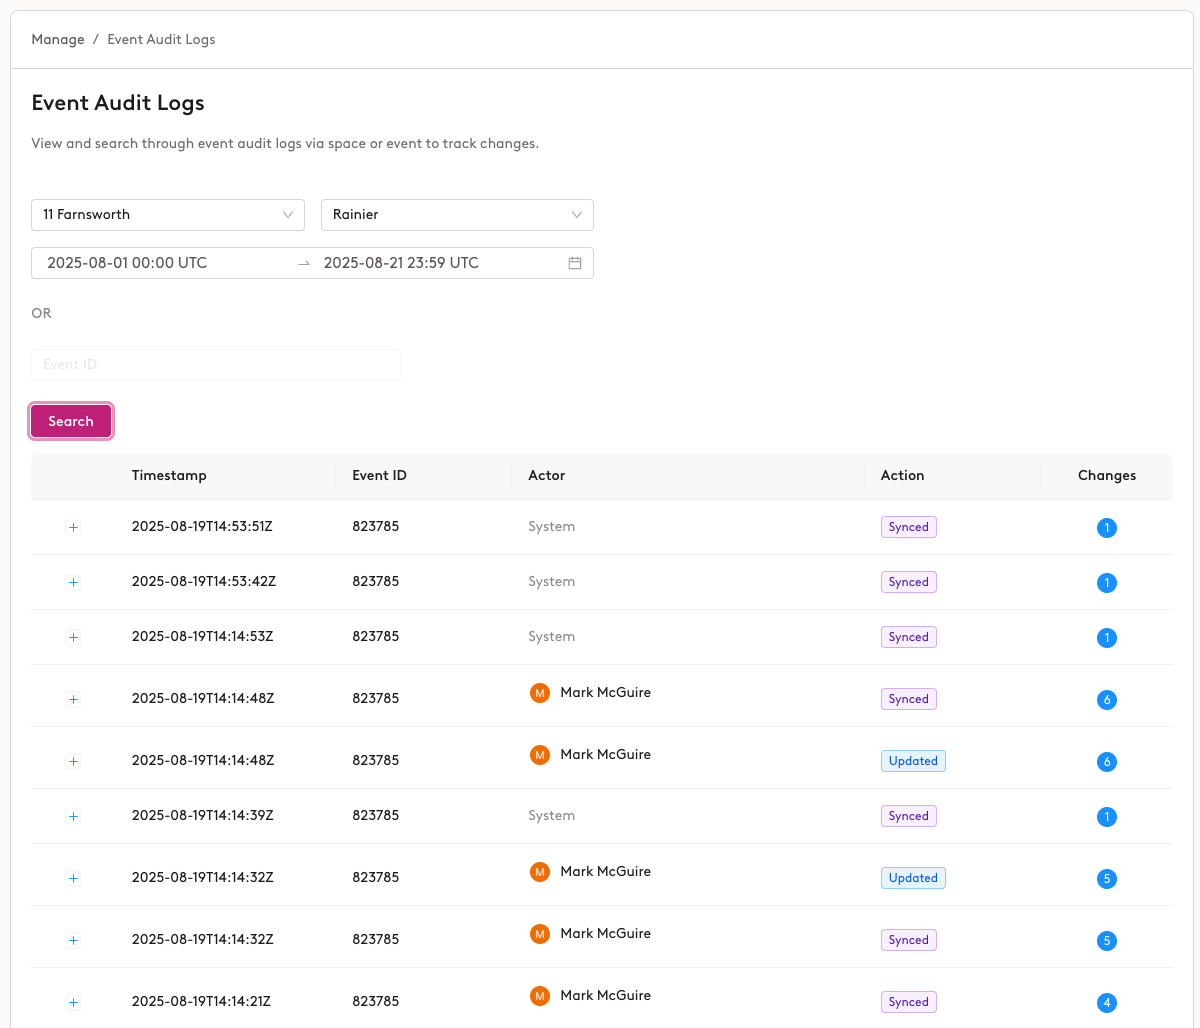This screenshot has height=1028, width=1200.
Task: Click the arrow between the date range fields
Action: coord(304,263)
